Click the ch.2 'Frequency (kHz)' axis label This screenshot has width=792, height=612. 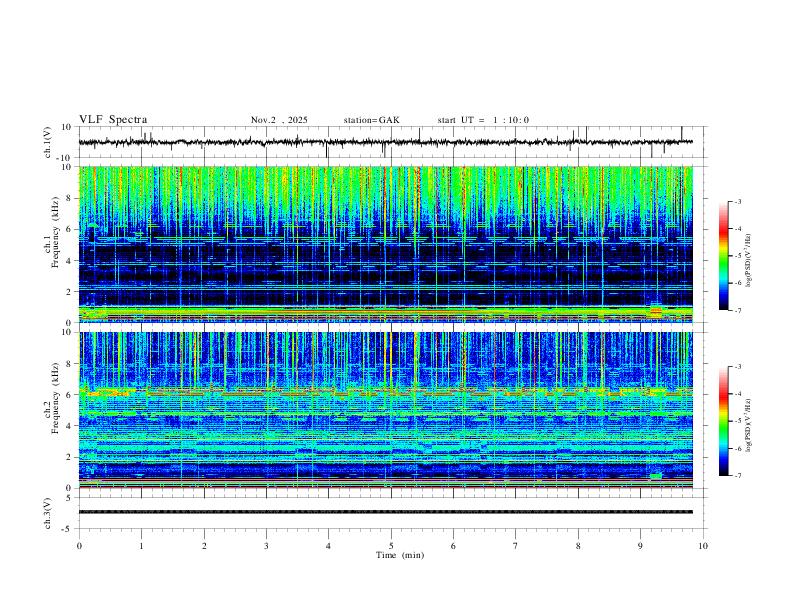[55, 397]
